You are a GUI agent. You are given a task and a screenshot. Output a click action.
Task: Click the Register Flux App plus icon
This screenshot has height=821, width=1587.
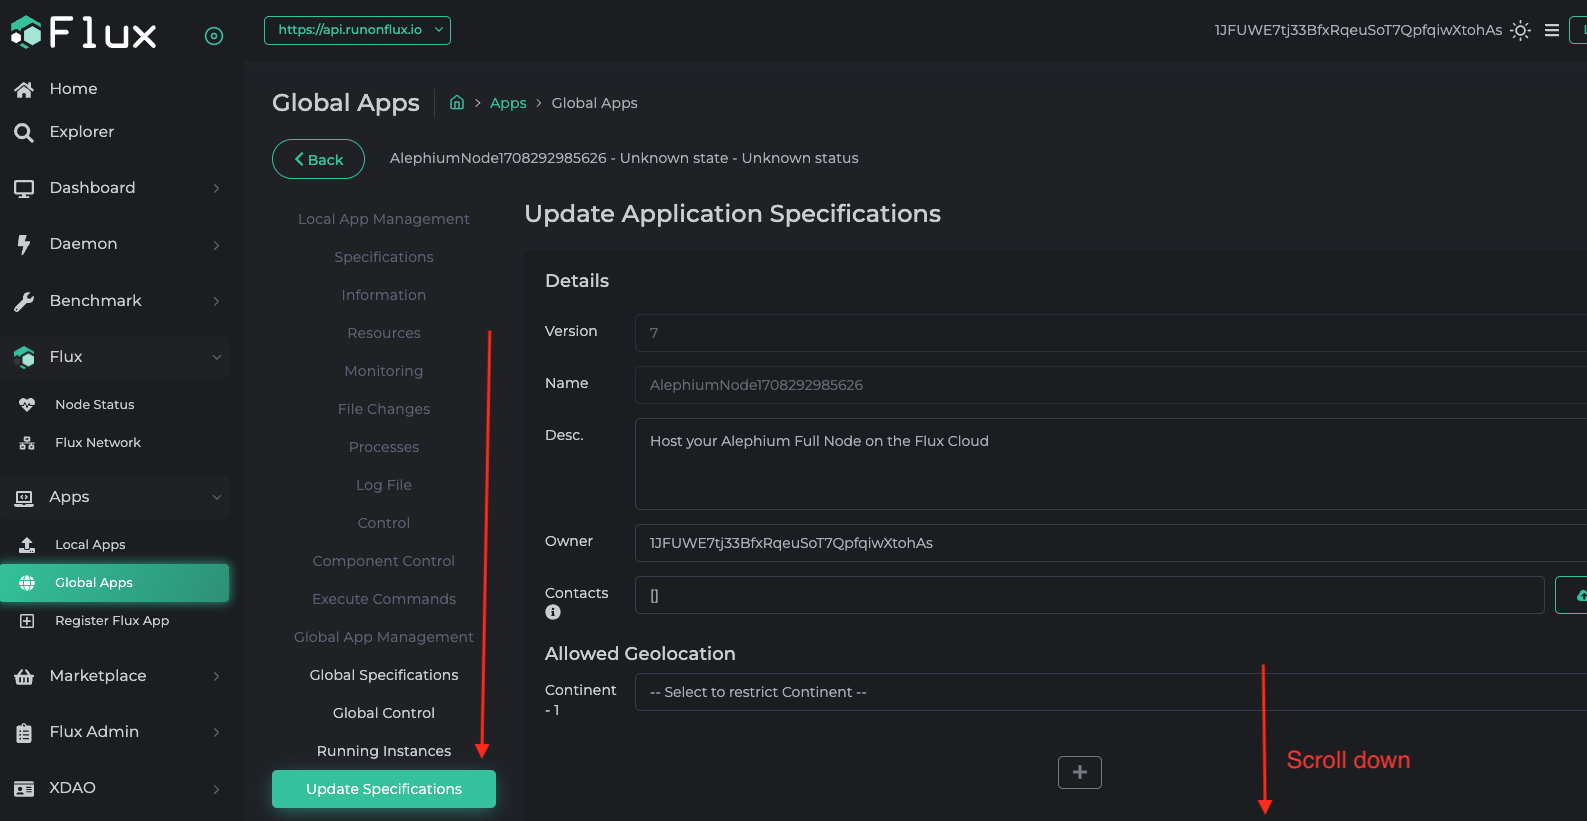pos(27,621)
